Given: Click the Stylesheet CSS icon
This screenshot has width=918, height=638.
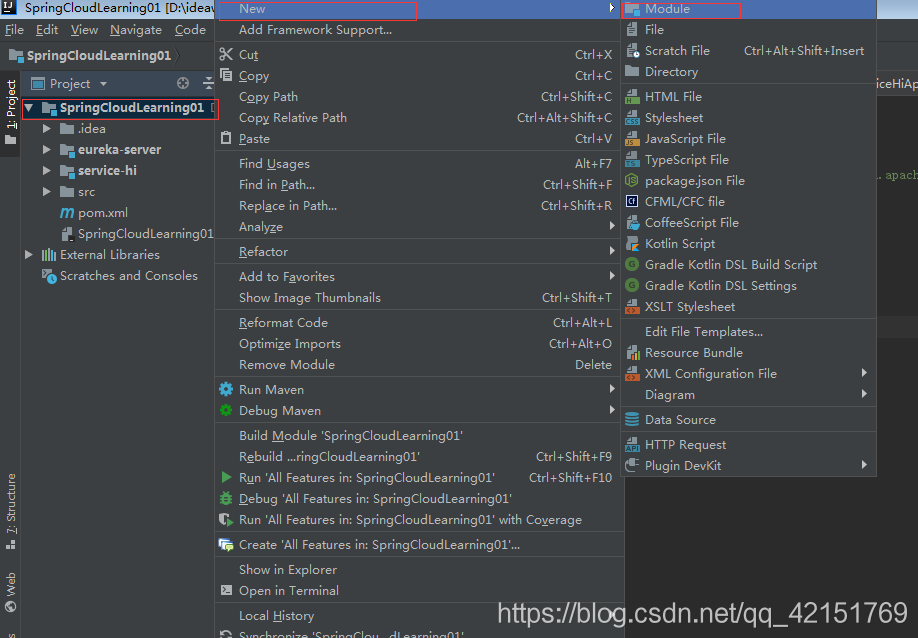Looking at the screenshot, I should coord(632,118).
